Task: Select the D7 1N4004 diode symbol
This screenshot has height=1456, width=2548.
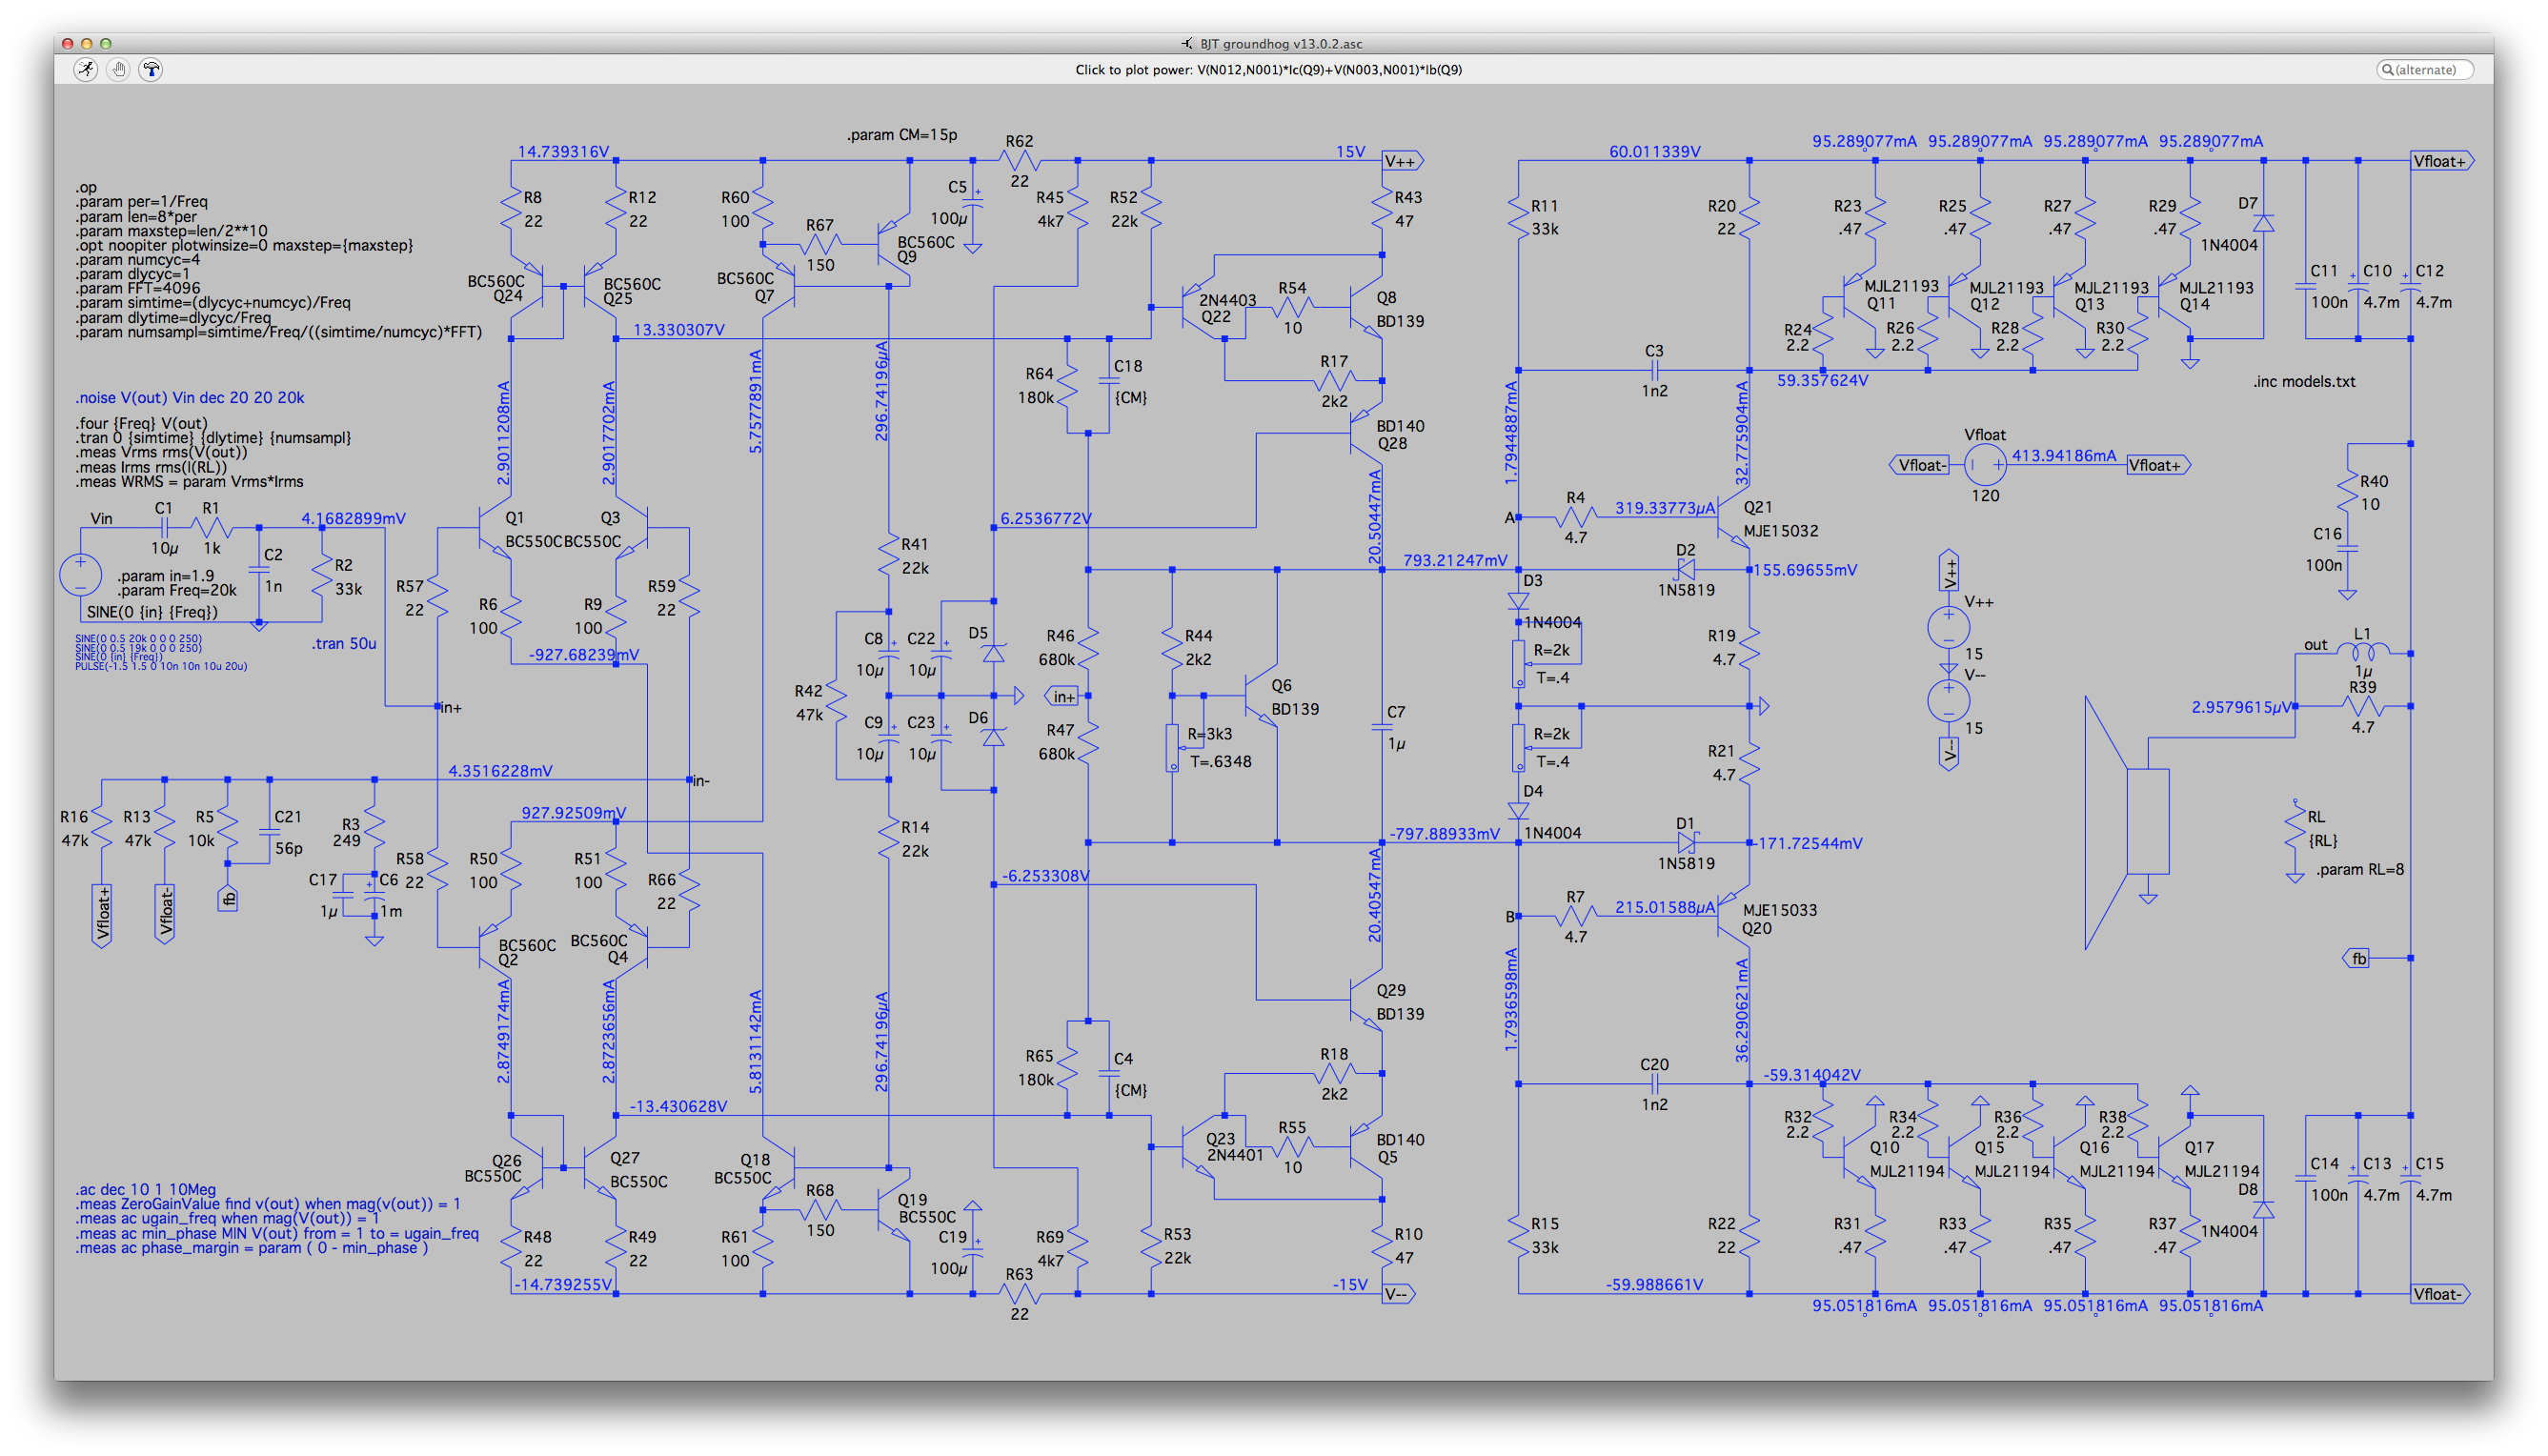Action: click(x=2264, y=223)
